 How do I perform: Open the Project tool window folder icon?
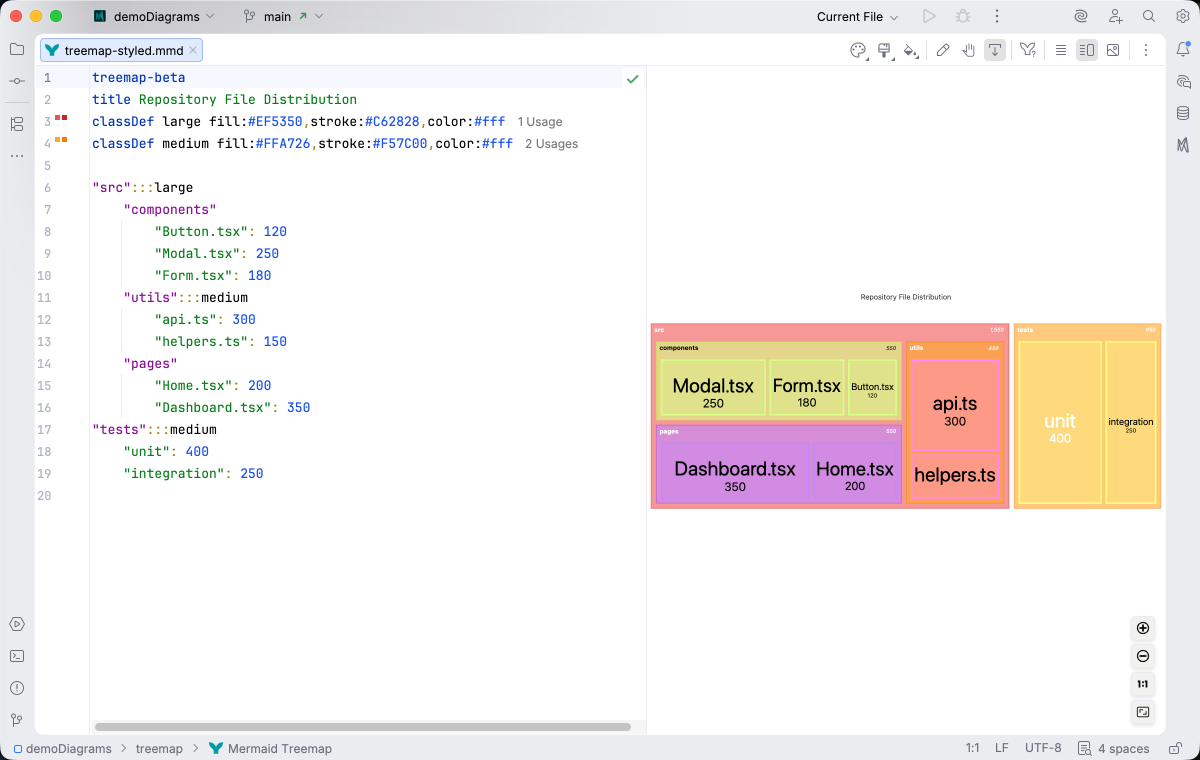click(17, 49)
